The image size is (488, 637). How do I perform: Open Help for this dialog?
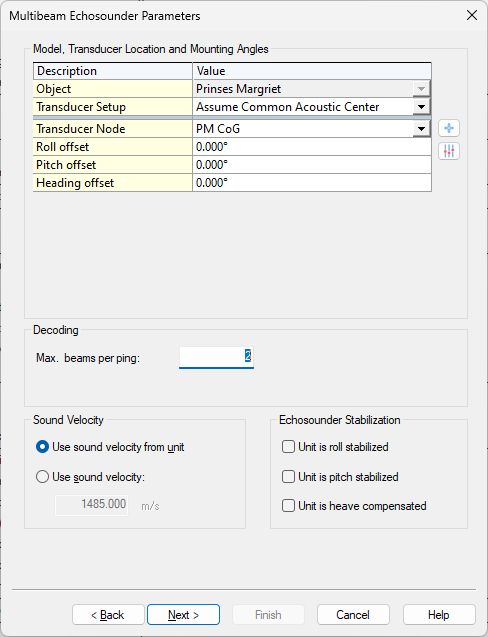[439, 615]
